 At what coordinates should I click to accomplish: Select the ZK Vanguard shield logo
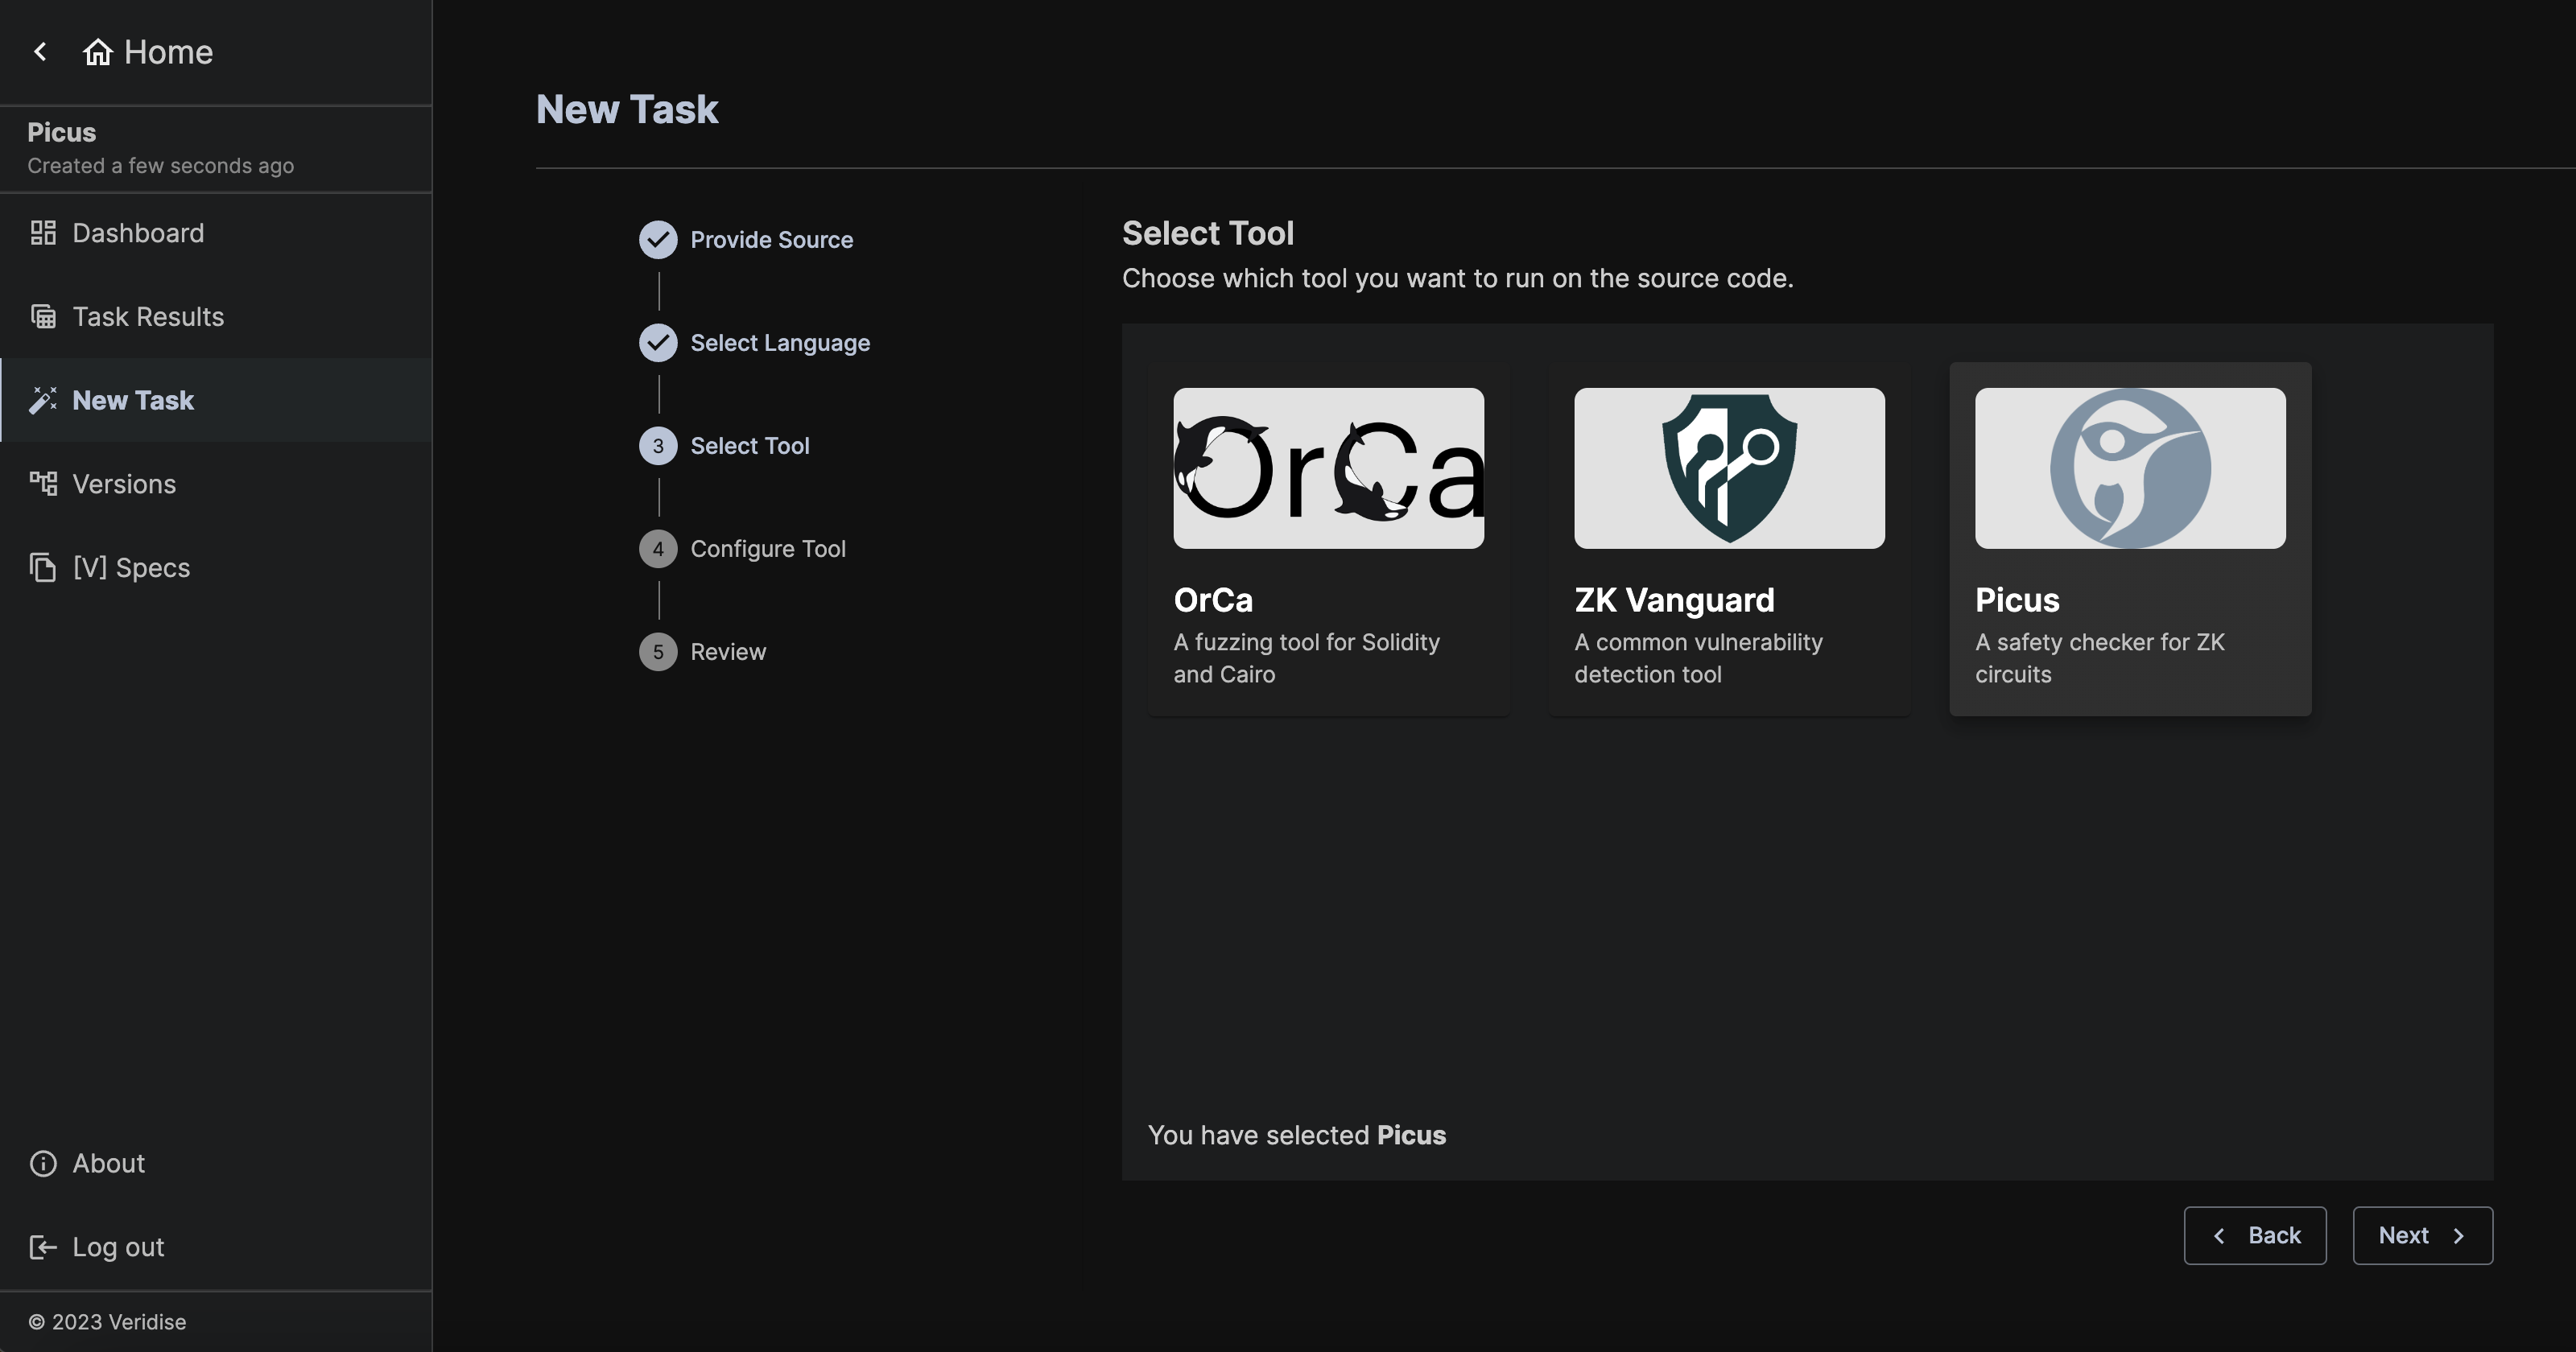coord(1729,468)
